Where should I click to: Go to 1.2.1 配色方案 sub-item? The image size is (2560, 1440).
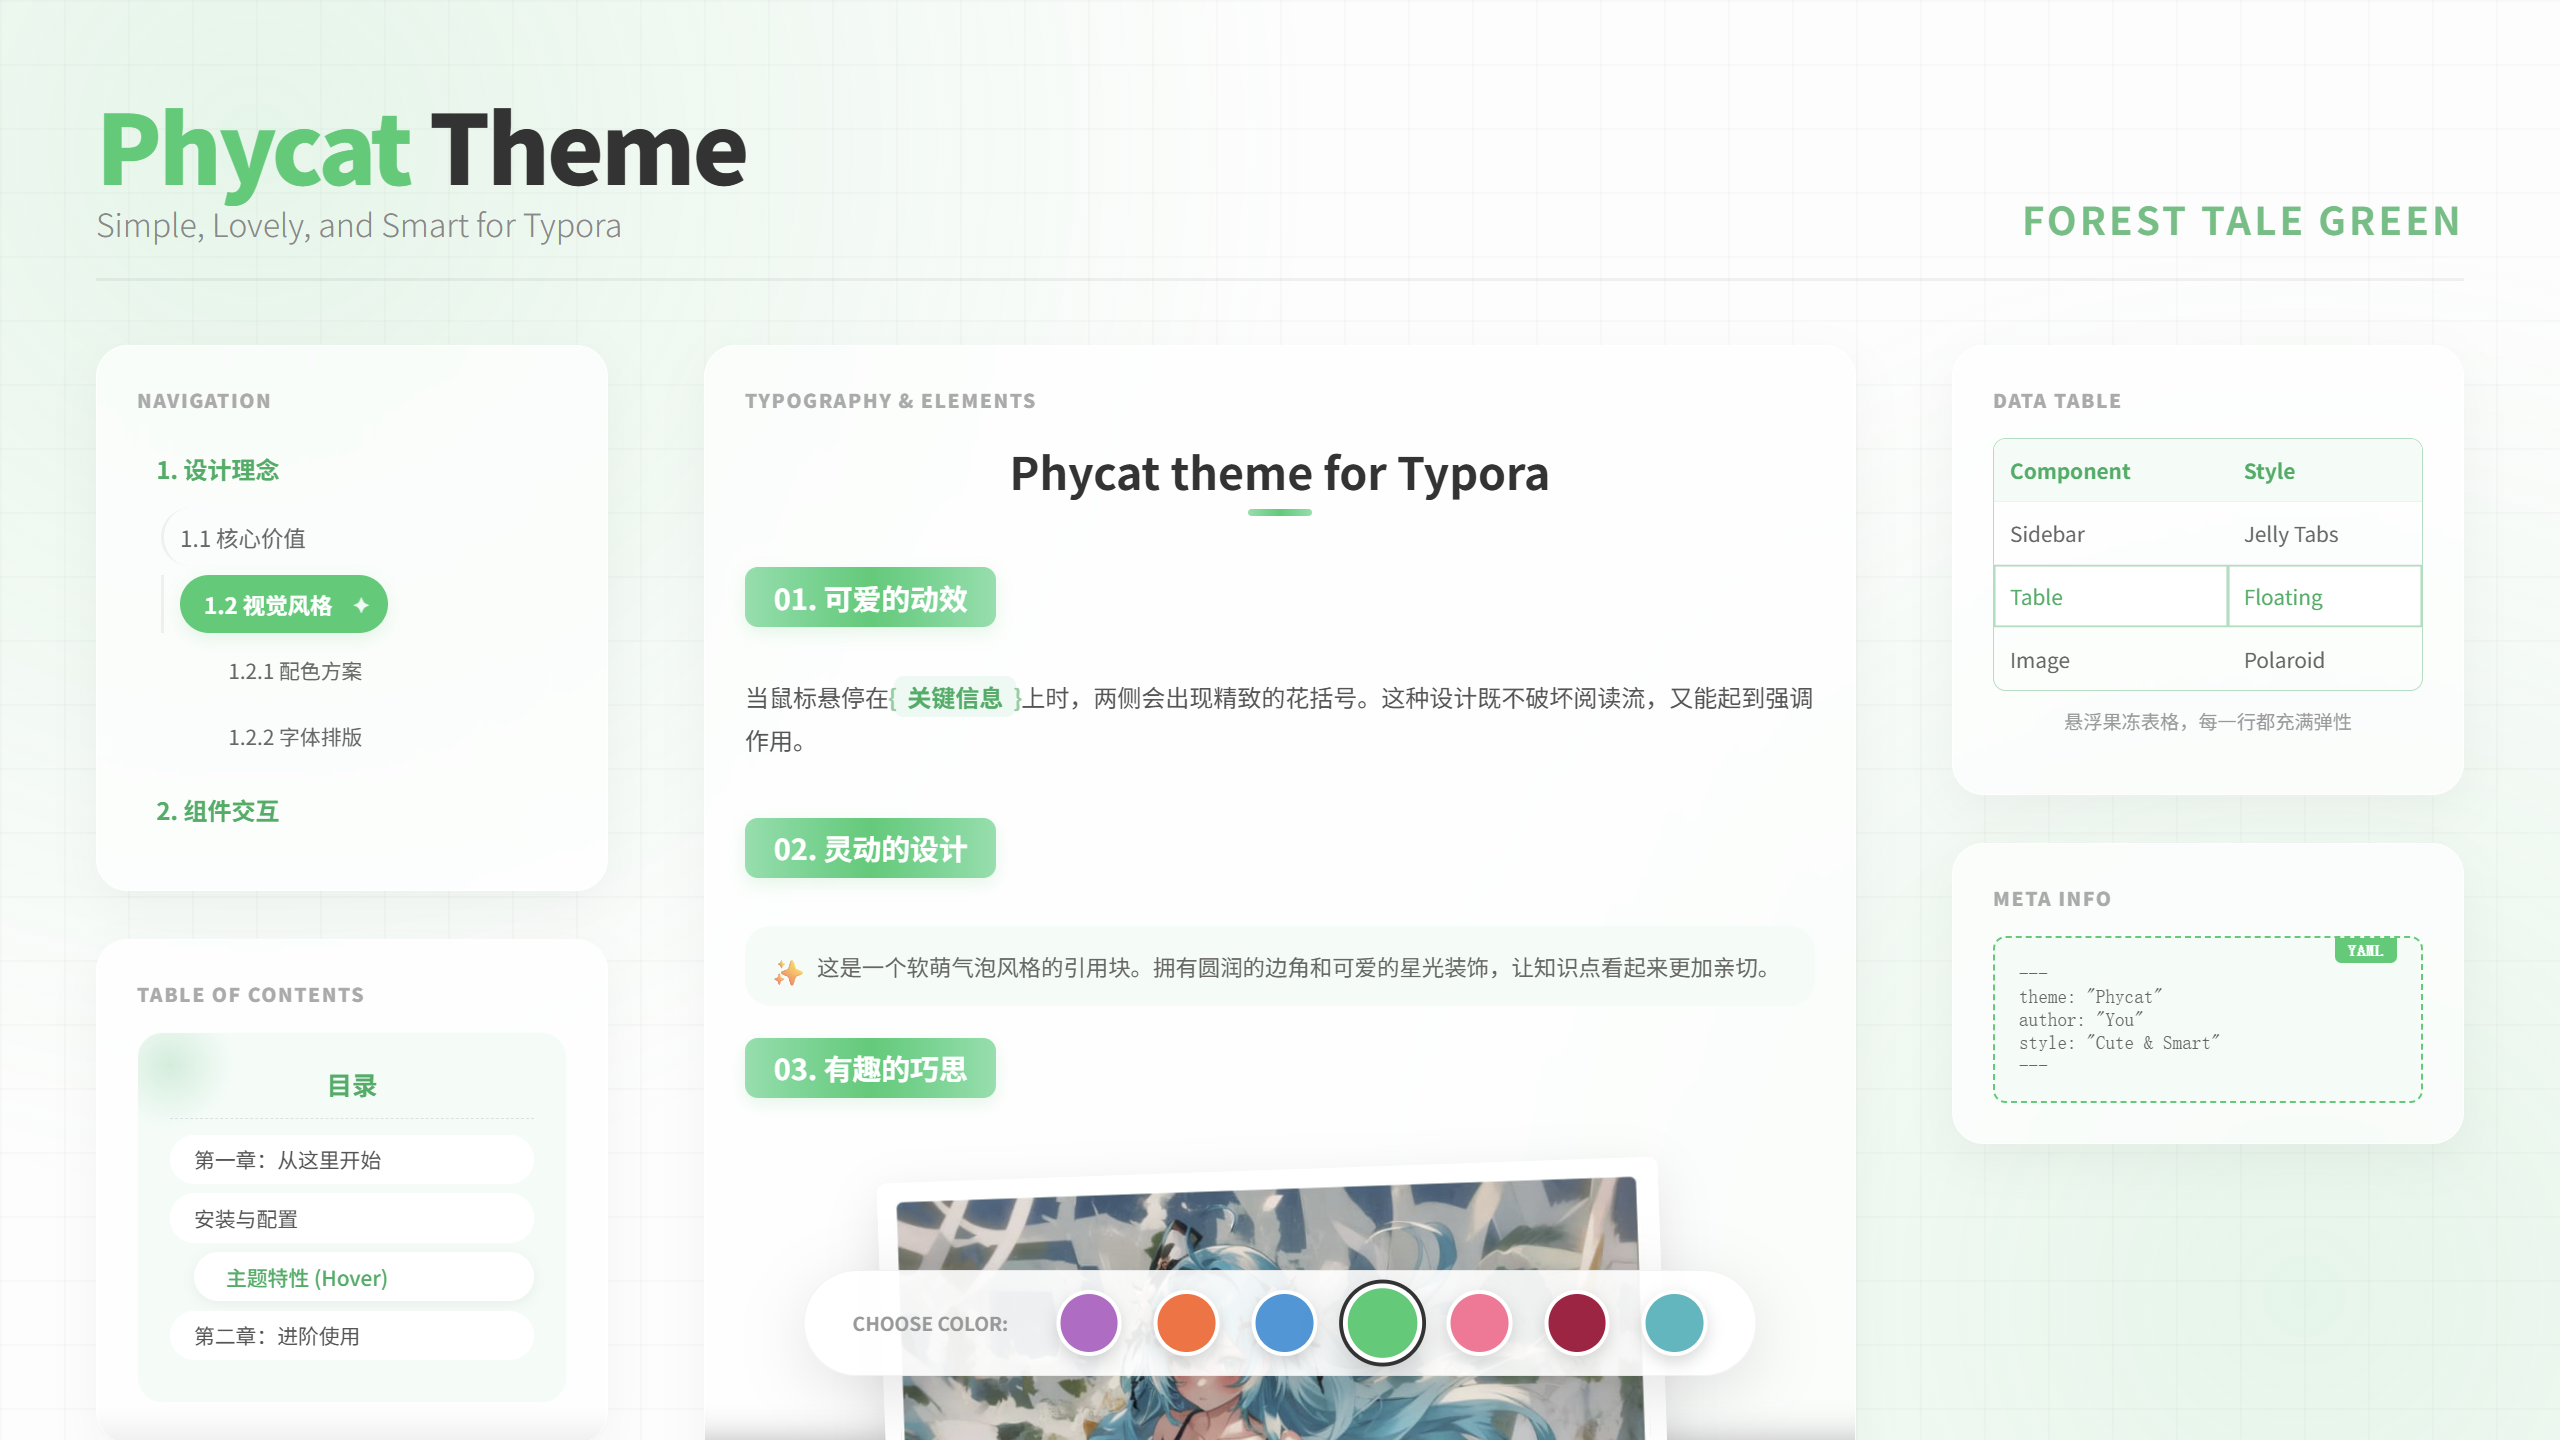pos(295,671)
